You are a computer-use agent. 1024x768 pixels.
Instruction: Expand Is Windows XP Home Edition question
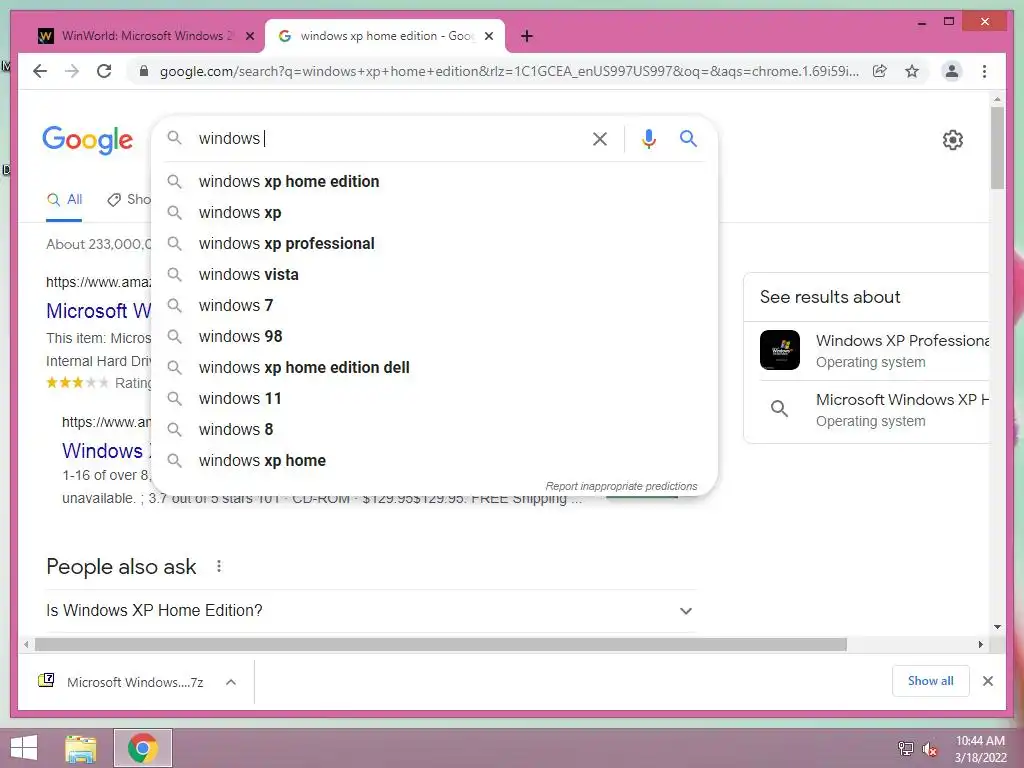coord(371,611)
